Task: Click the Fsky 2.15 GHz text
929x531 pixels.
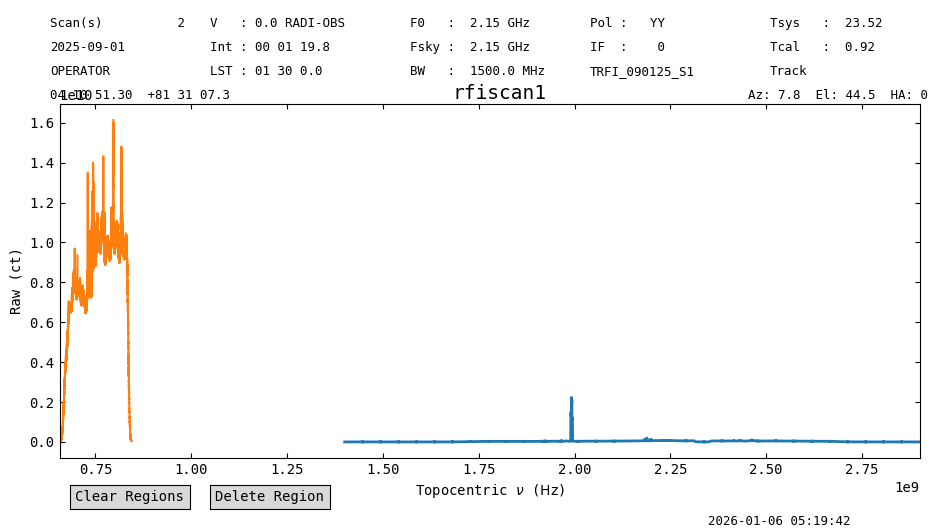Action: coord(469,47)
